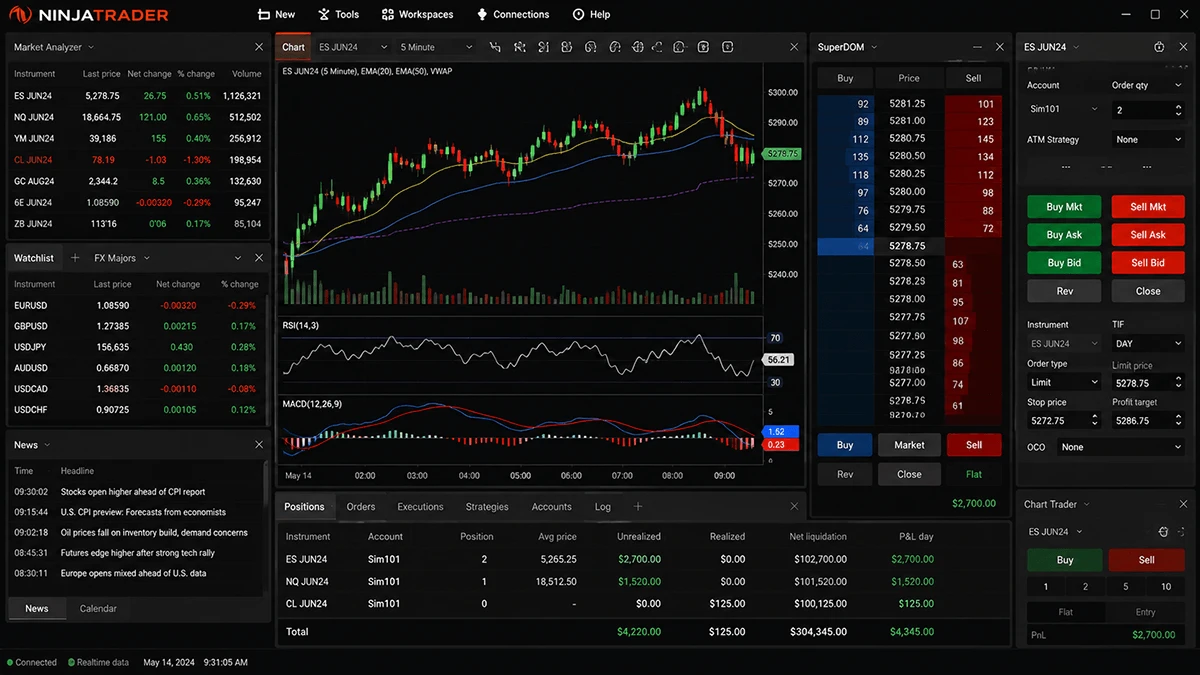Image resolution: width=1200 pixels, height=675 pixels.
Task: Open the New menu
Action: point(276,15)
